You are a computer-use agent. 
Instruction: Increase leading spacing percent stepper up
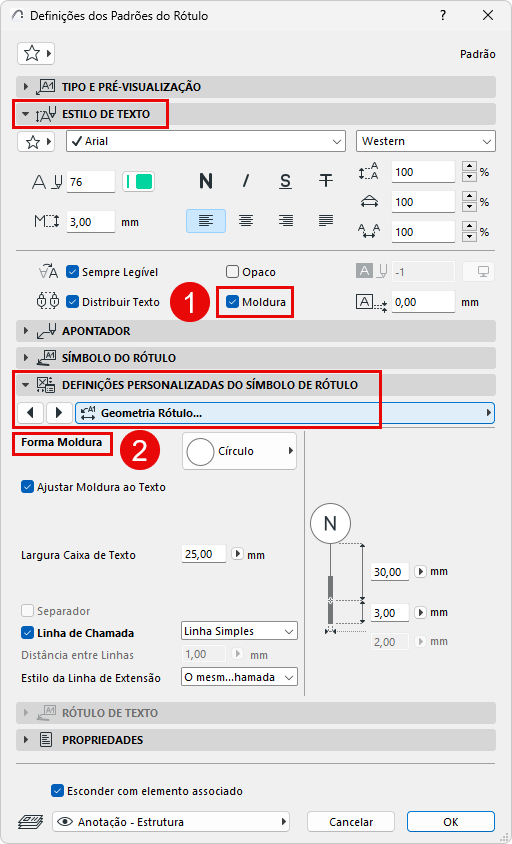469,167
